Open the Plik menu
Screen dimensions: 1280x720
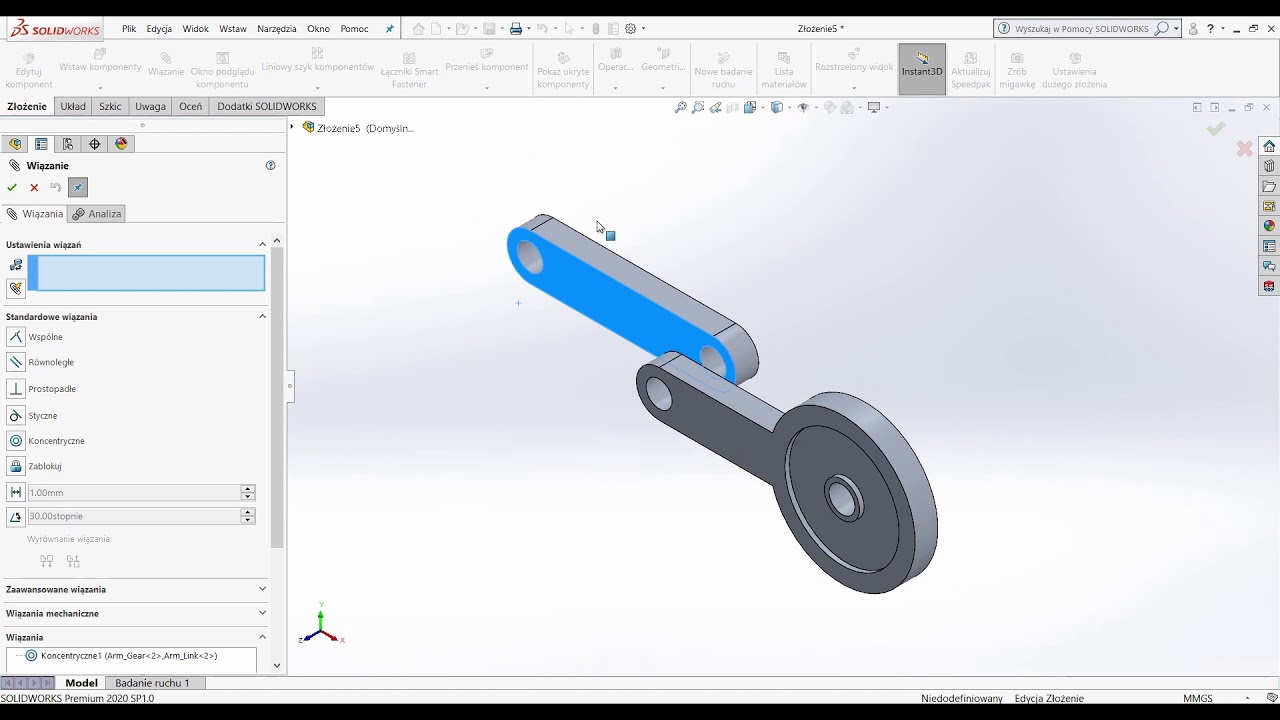129,29
